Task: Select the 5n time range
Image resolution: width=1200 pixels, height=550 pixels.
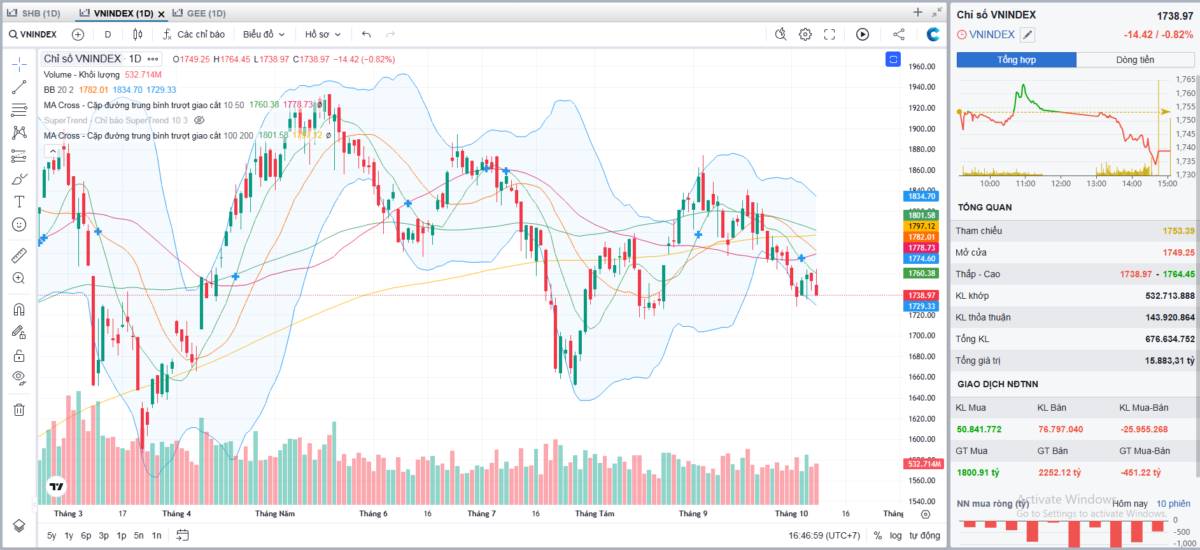Action: click(139, 536)
